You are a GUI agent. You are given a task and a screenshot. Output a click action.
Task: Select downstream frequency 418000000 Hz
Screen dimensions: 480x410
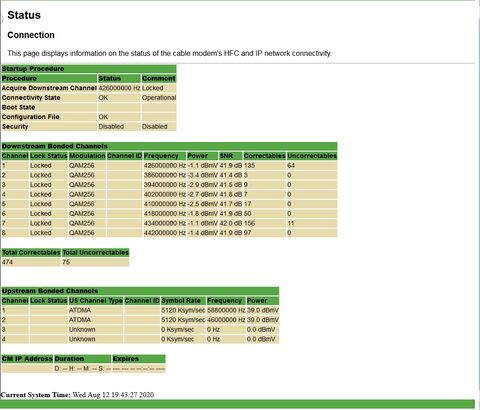[165, 214]
